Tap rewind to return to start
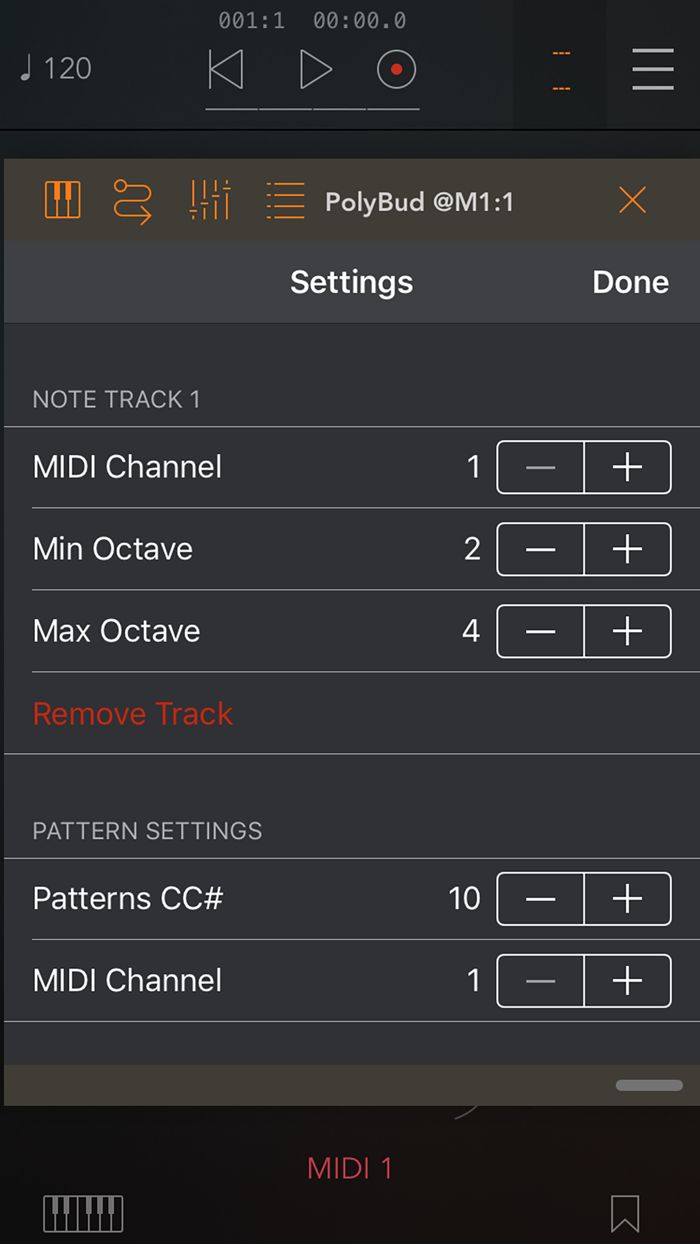The width and height of the screenshot is (700, 1244). point(226,70)
